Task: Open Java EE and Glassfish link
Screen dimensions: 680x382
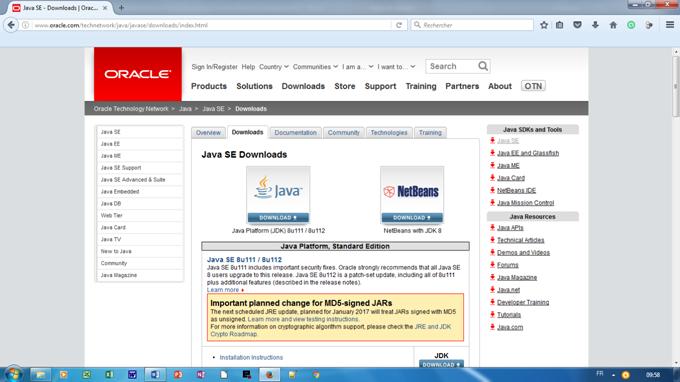Action: 528,153
